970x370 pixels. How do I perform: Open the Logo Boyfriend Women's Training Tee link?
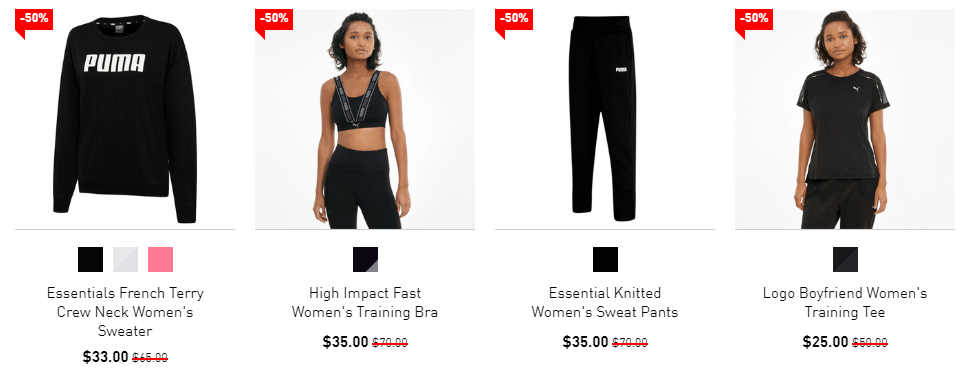point(845,303)
